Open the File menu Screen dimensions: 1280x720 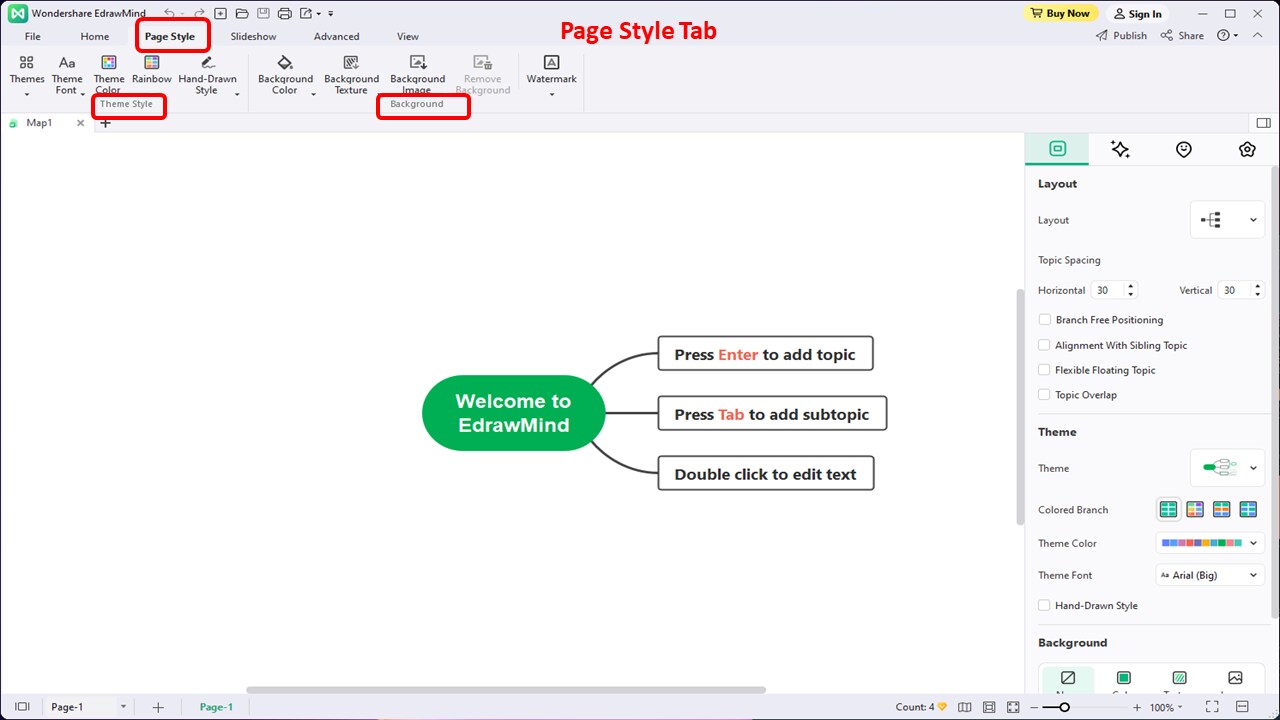(x=33, y=36)
